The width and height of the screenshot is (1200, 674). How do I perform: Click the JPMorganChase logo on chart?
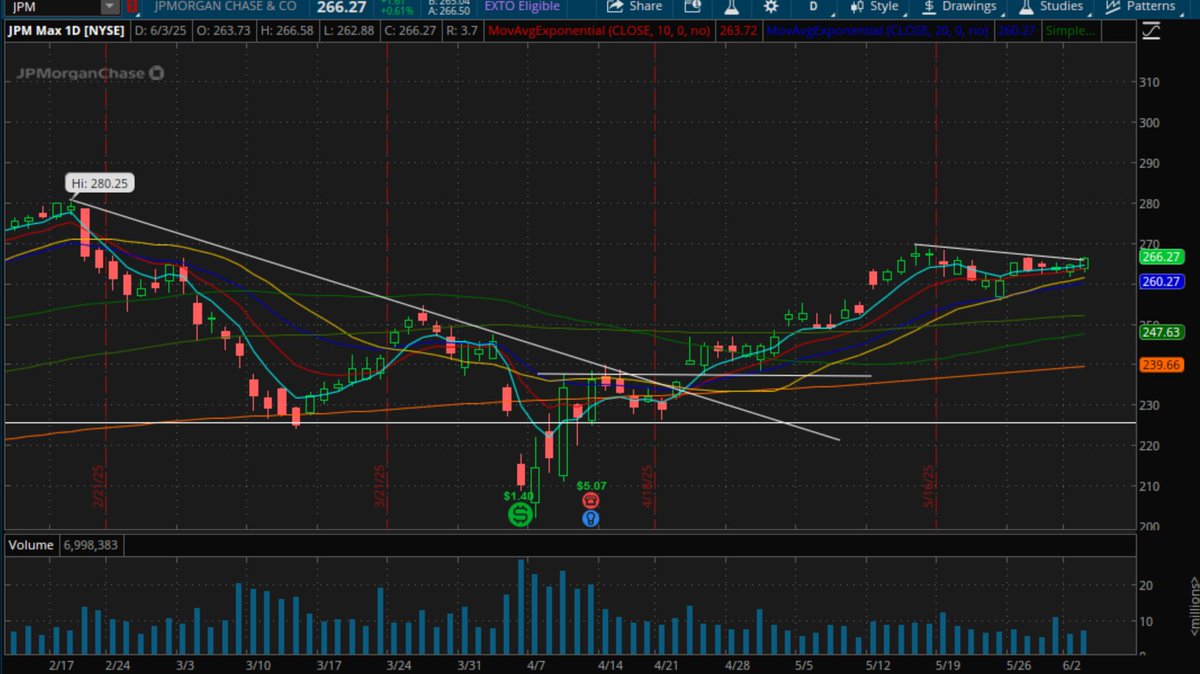[x=88, y=73]
